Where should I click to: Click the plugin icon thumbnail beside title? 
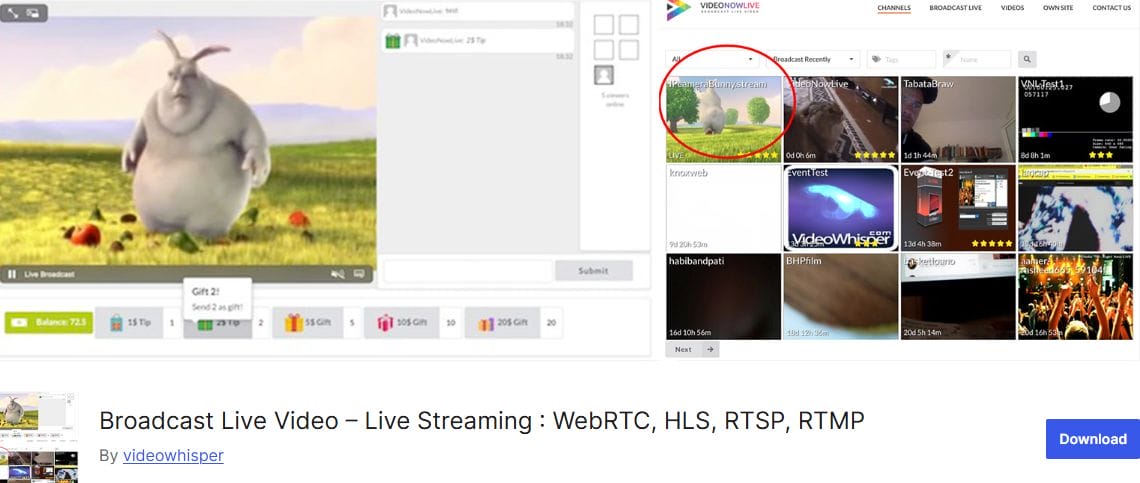39,438
